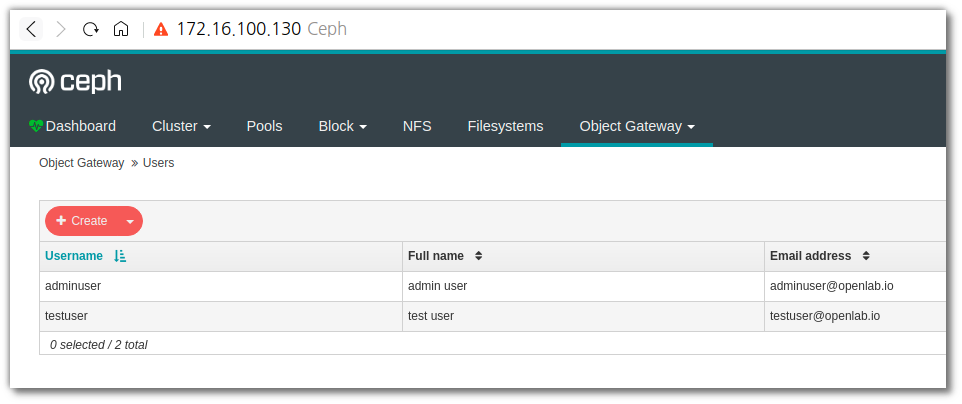Click the 'test user' full name cell

point(583,316)
